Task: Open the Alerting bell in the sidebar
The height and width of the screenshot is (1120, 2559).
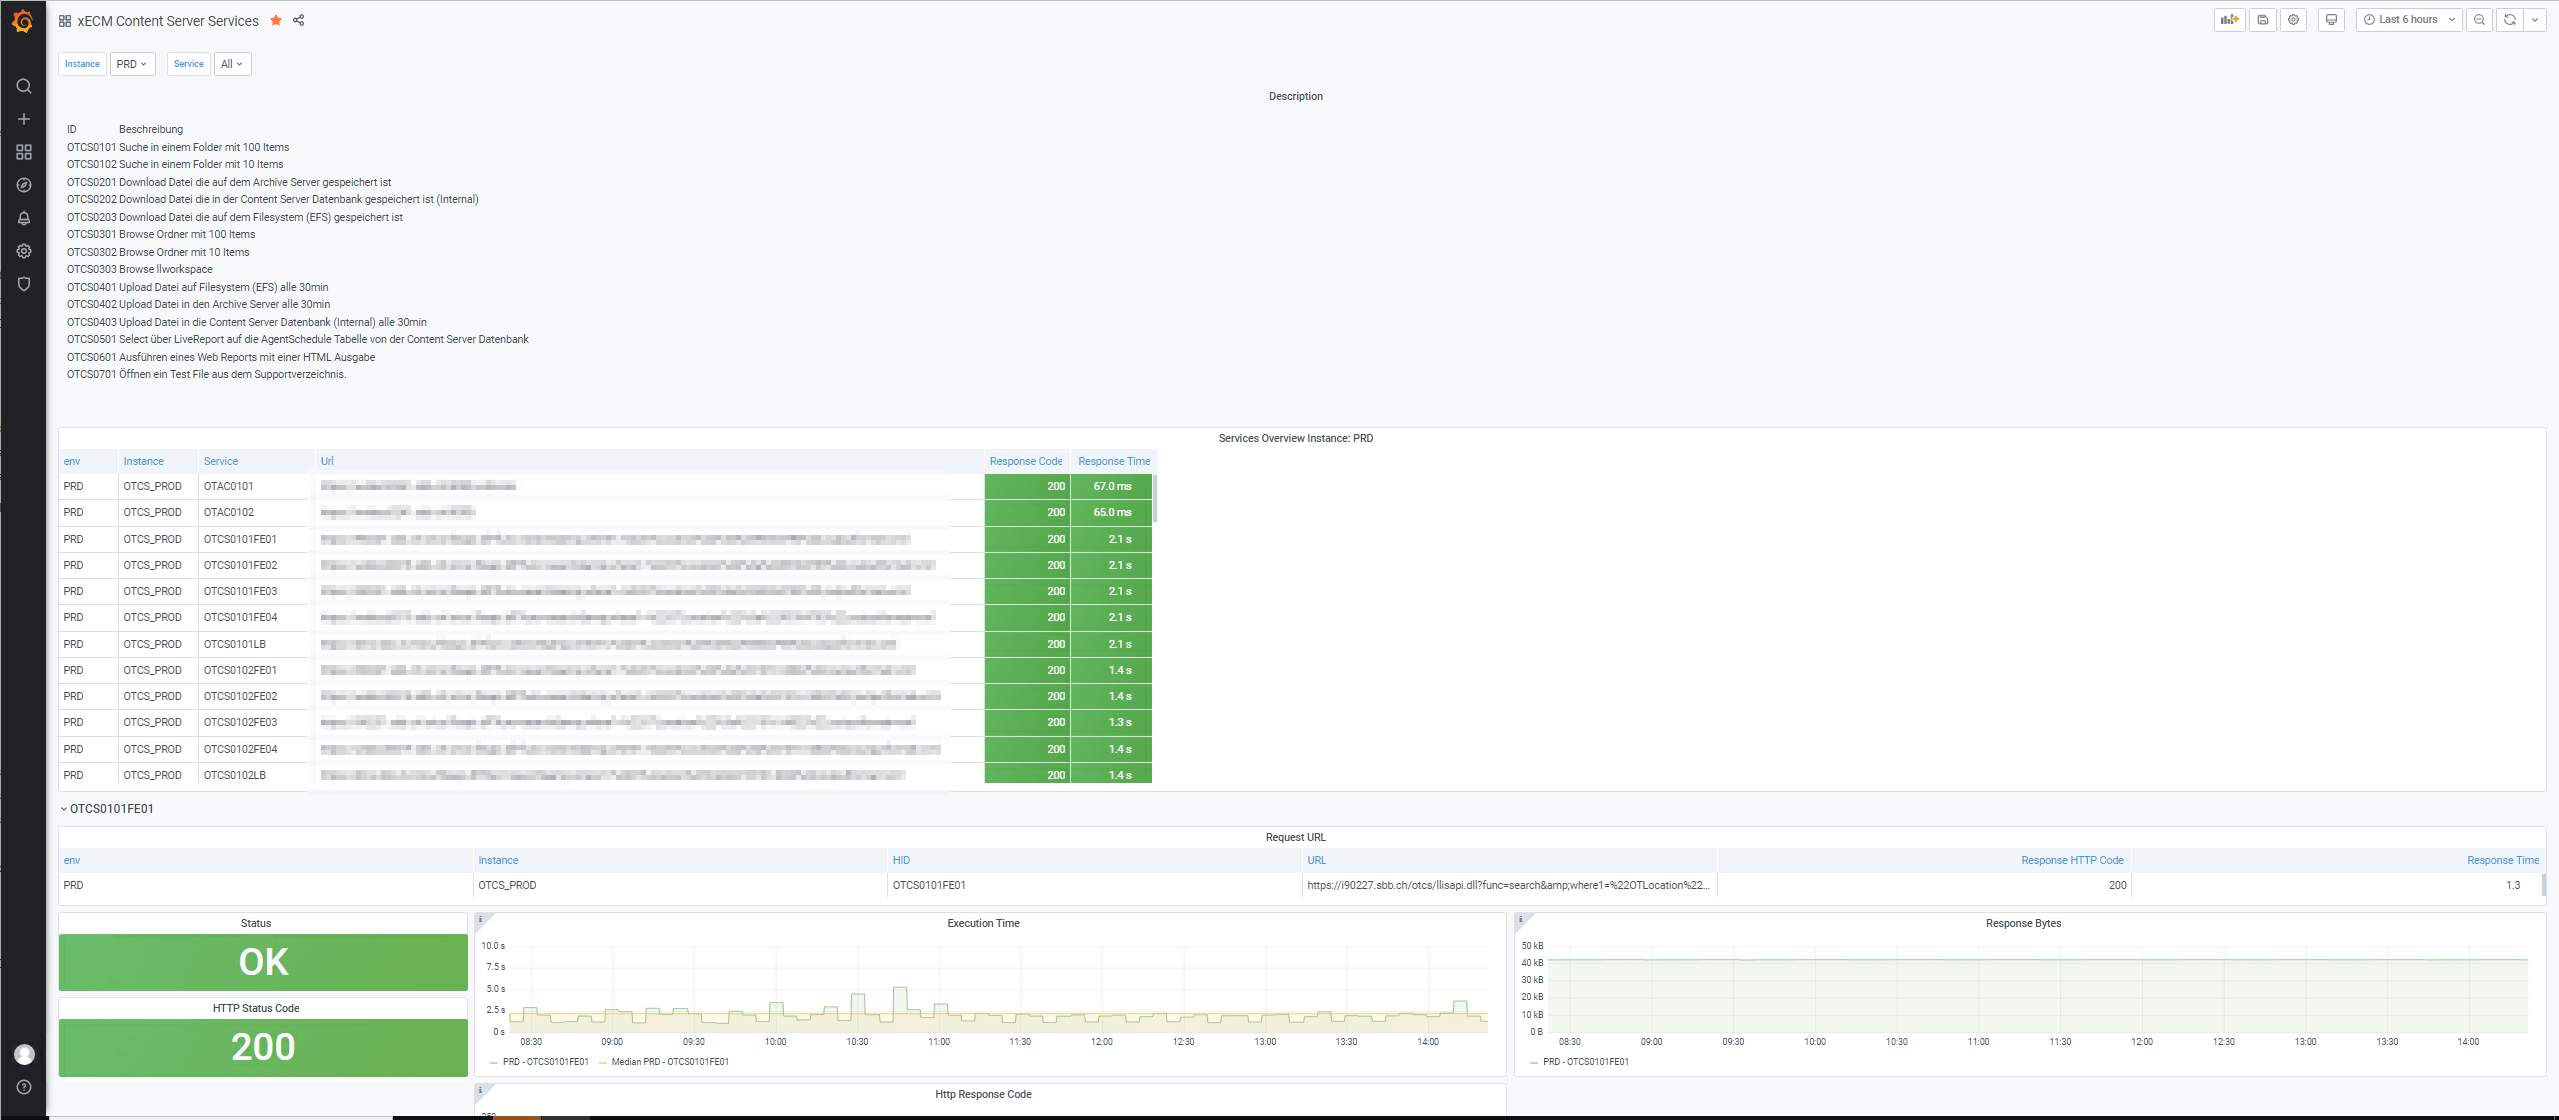Action: 24,218
